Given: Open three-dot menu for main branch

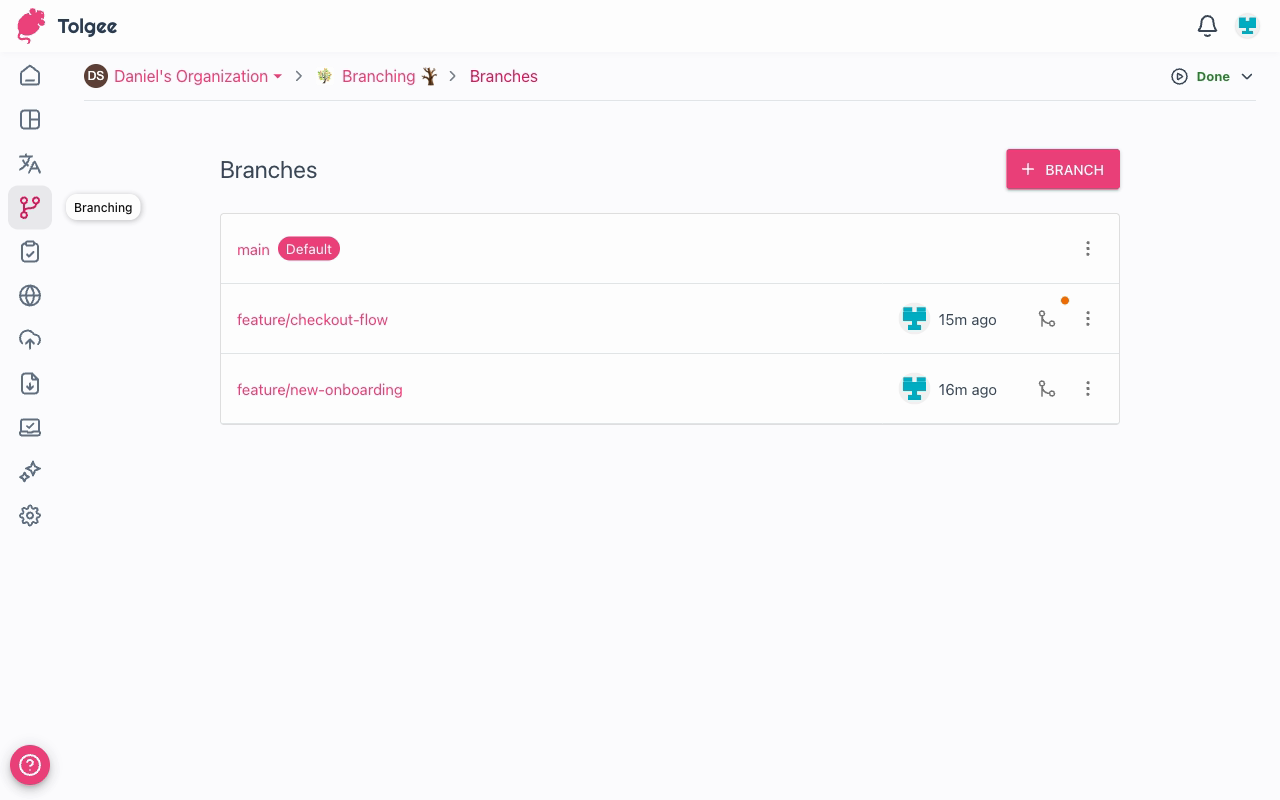Looking at the screenshot, I should tap(1088, 249).
